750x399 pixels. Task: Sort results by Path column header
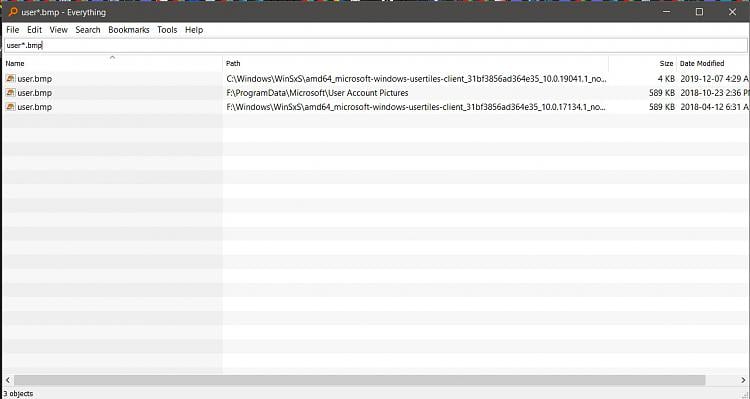pyautogui.click(x=416, y=63)
